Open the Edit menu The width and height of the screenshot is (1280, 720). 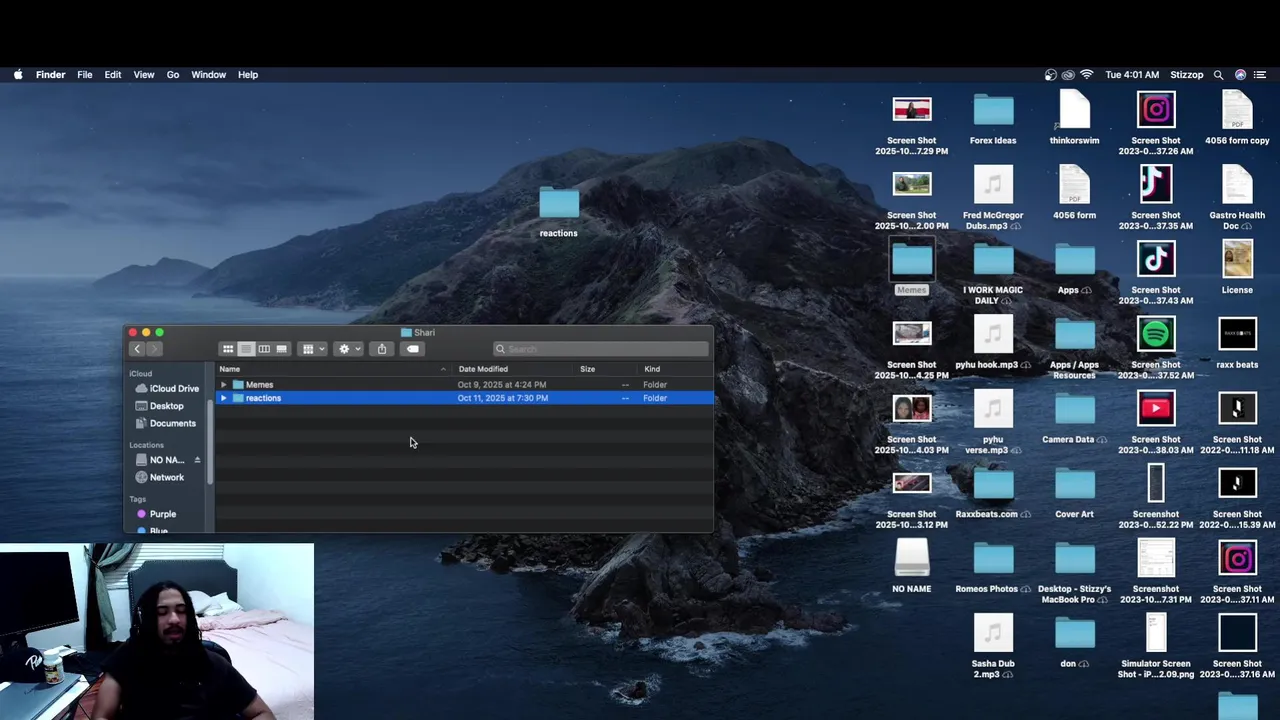pyautogui.click(x=113, y=75)
